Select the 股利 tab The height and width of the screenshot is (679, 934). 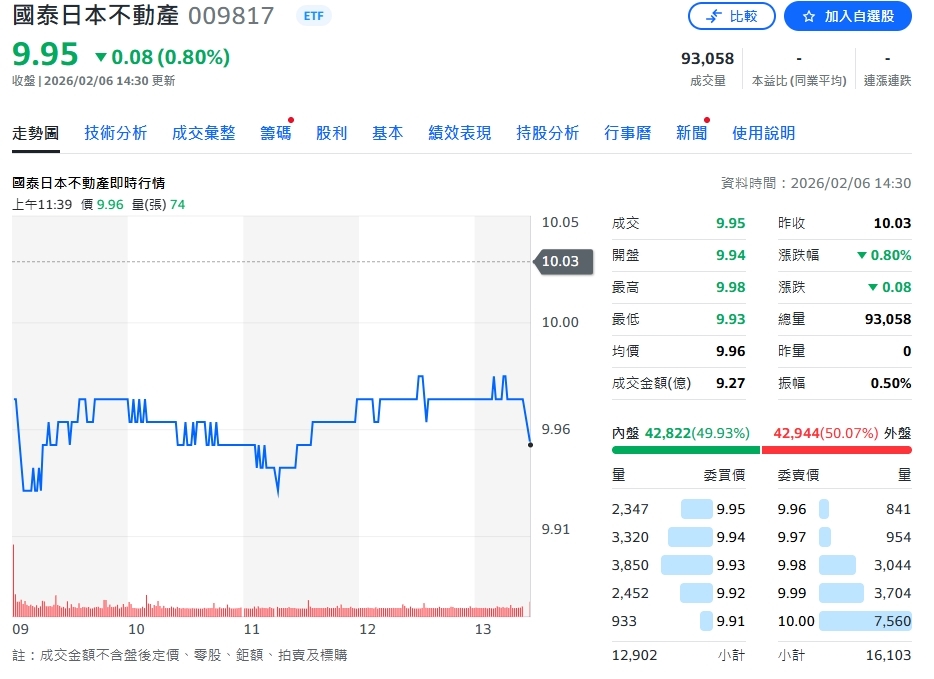[x=331, y=131]
